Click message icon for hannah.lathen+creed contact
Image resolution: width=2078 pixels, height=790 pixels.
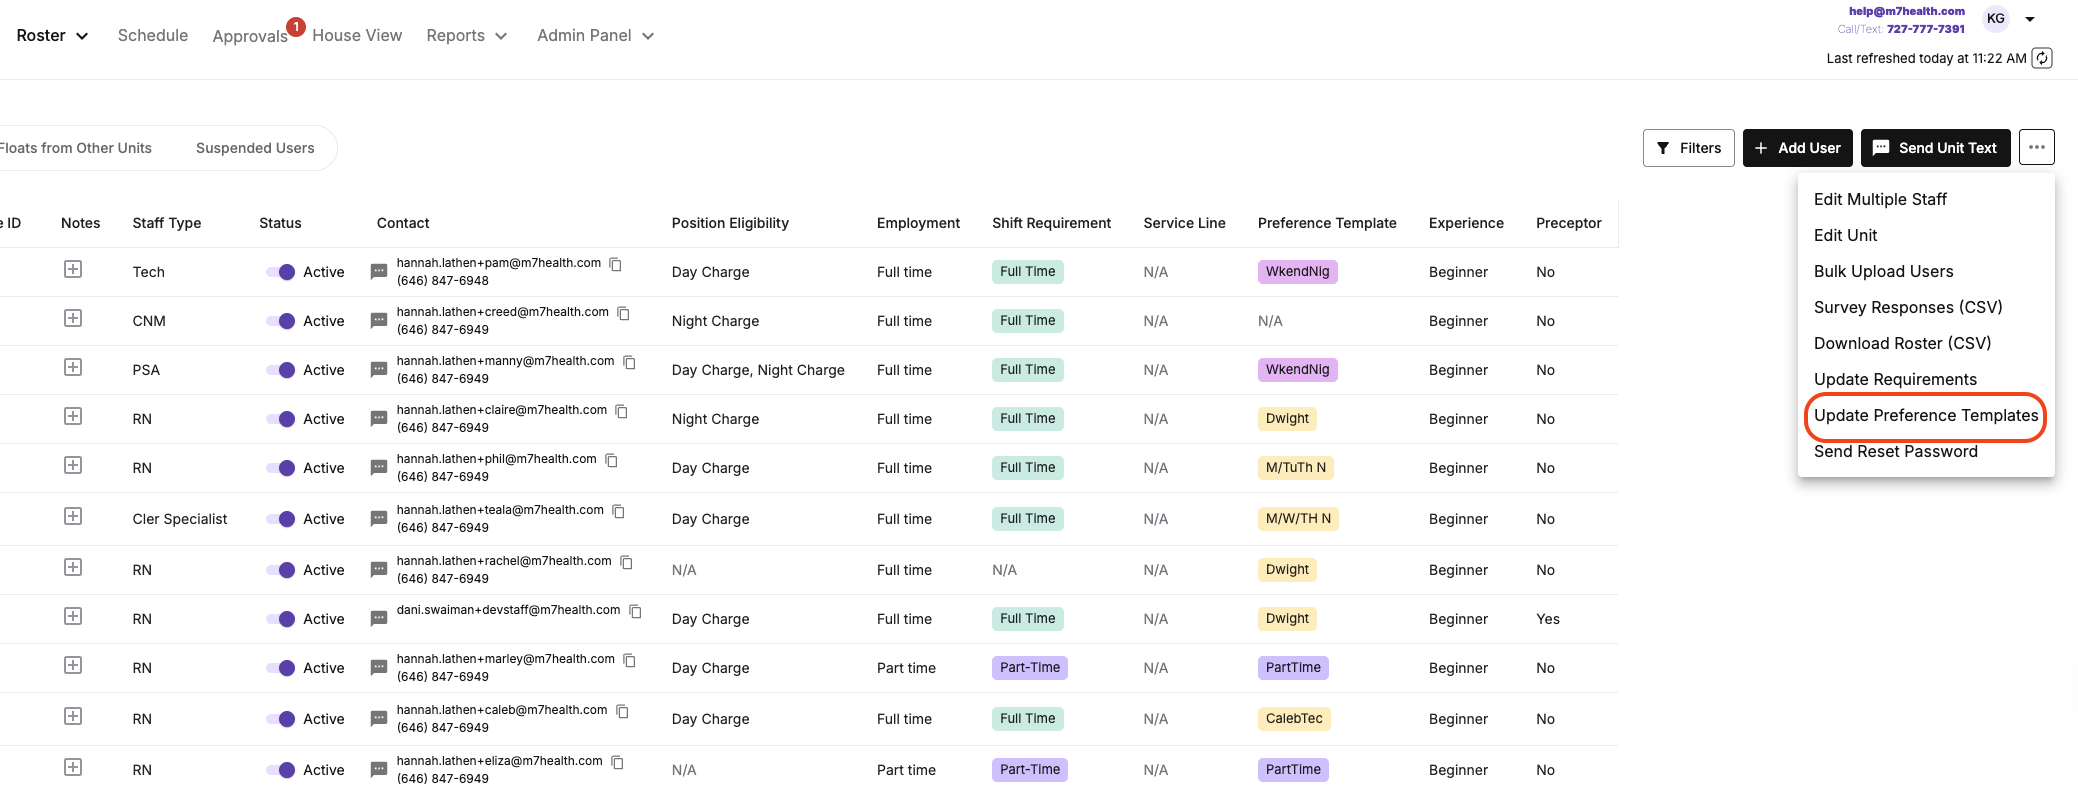click(379, 321)
